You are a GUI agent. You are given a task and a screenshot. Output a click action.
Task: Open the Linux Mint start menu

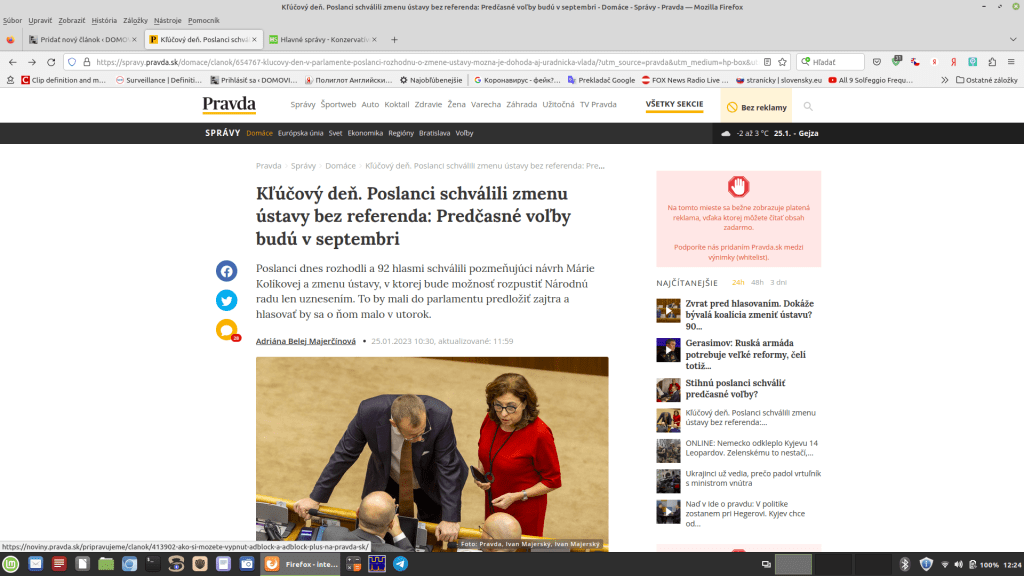pyautogui.click(x=11, y=564)
